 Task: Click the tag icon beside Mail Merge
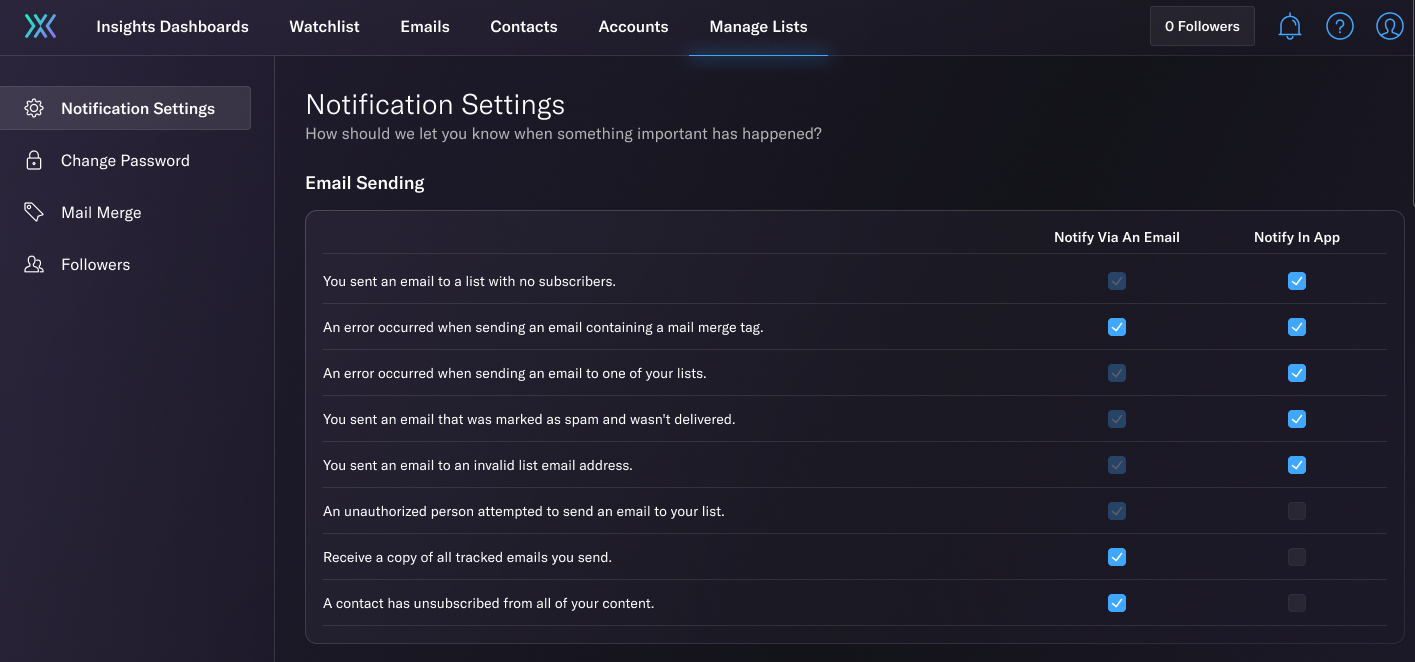coord(34,212)
